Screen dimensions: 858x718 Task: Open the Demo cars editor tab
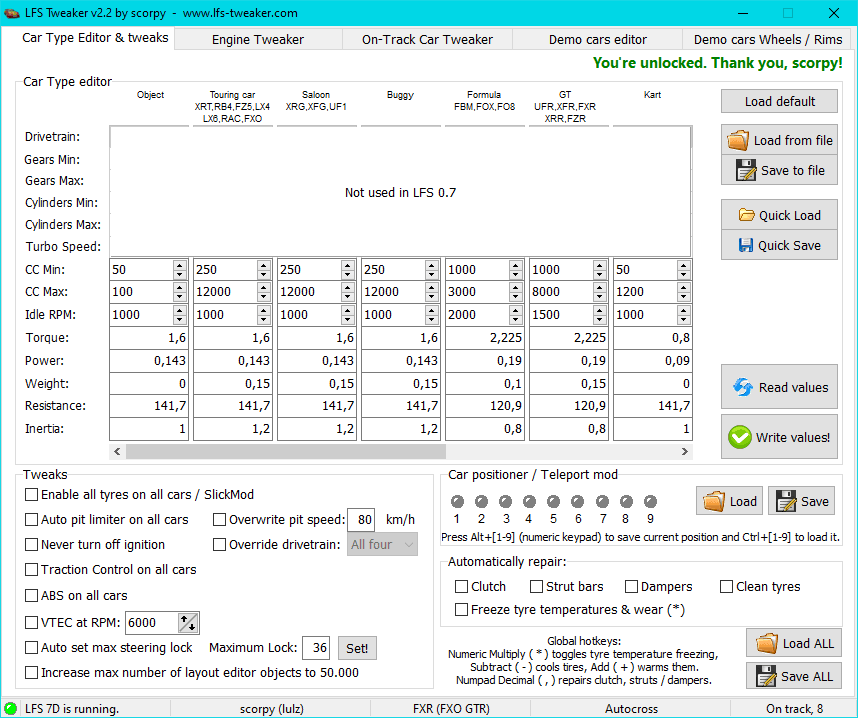pos(597,39)
